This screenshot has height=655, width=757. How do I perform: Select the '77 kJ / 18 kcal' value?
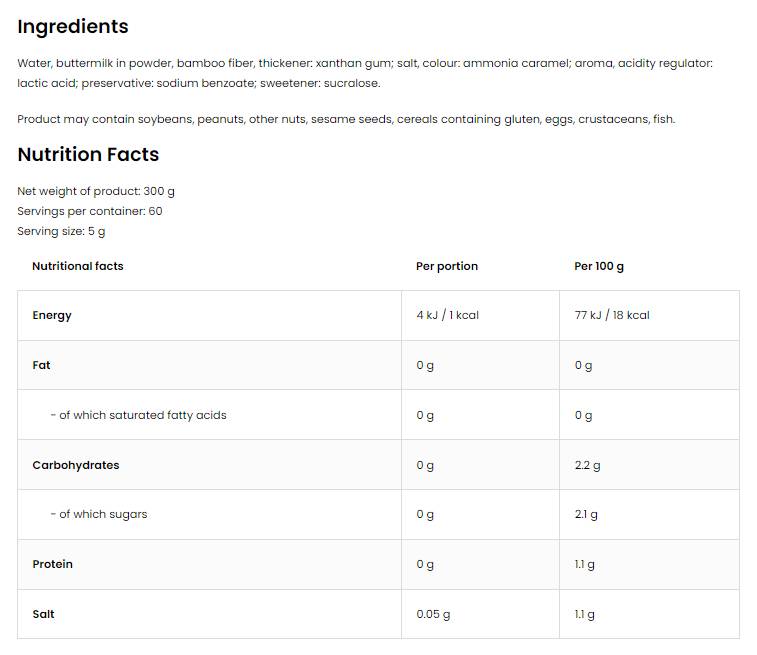(612, 315)
